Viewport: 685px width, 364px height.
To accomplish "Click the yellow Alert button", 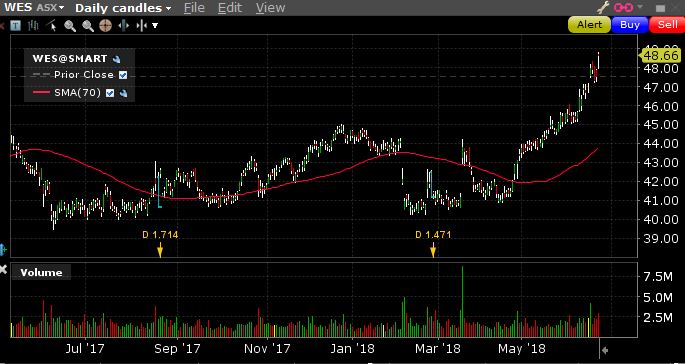I will tap(589, 25).
